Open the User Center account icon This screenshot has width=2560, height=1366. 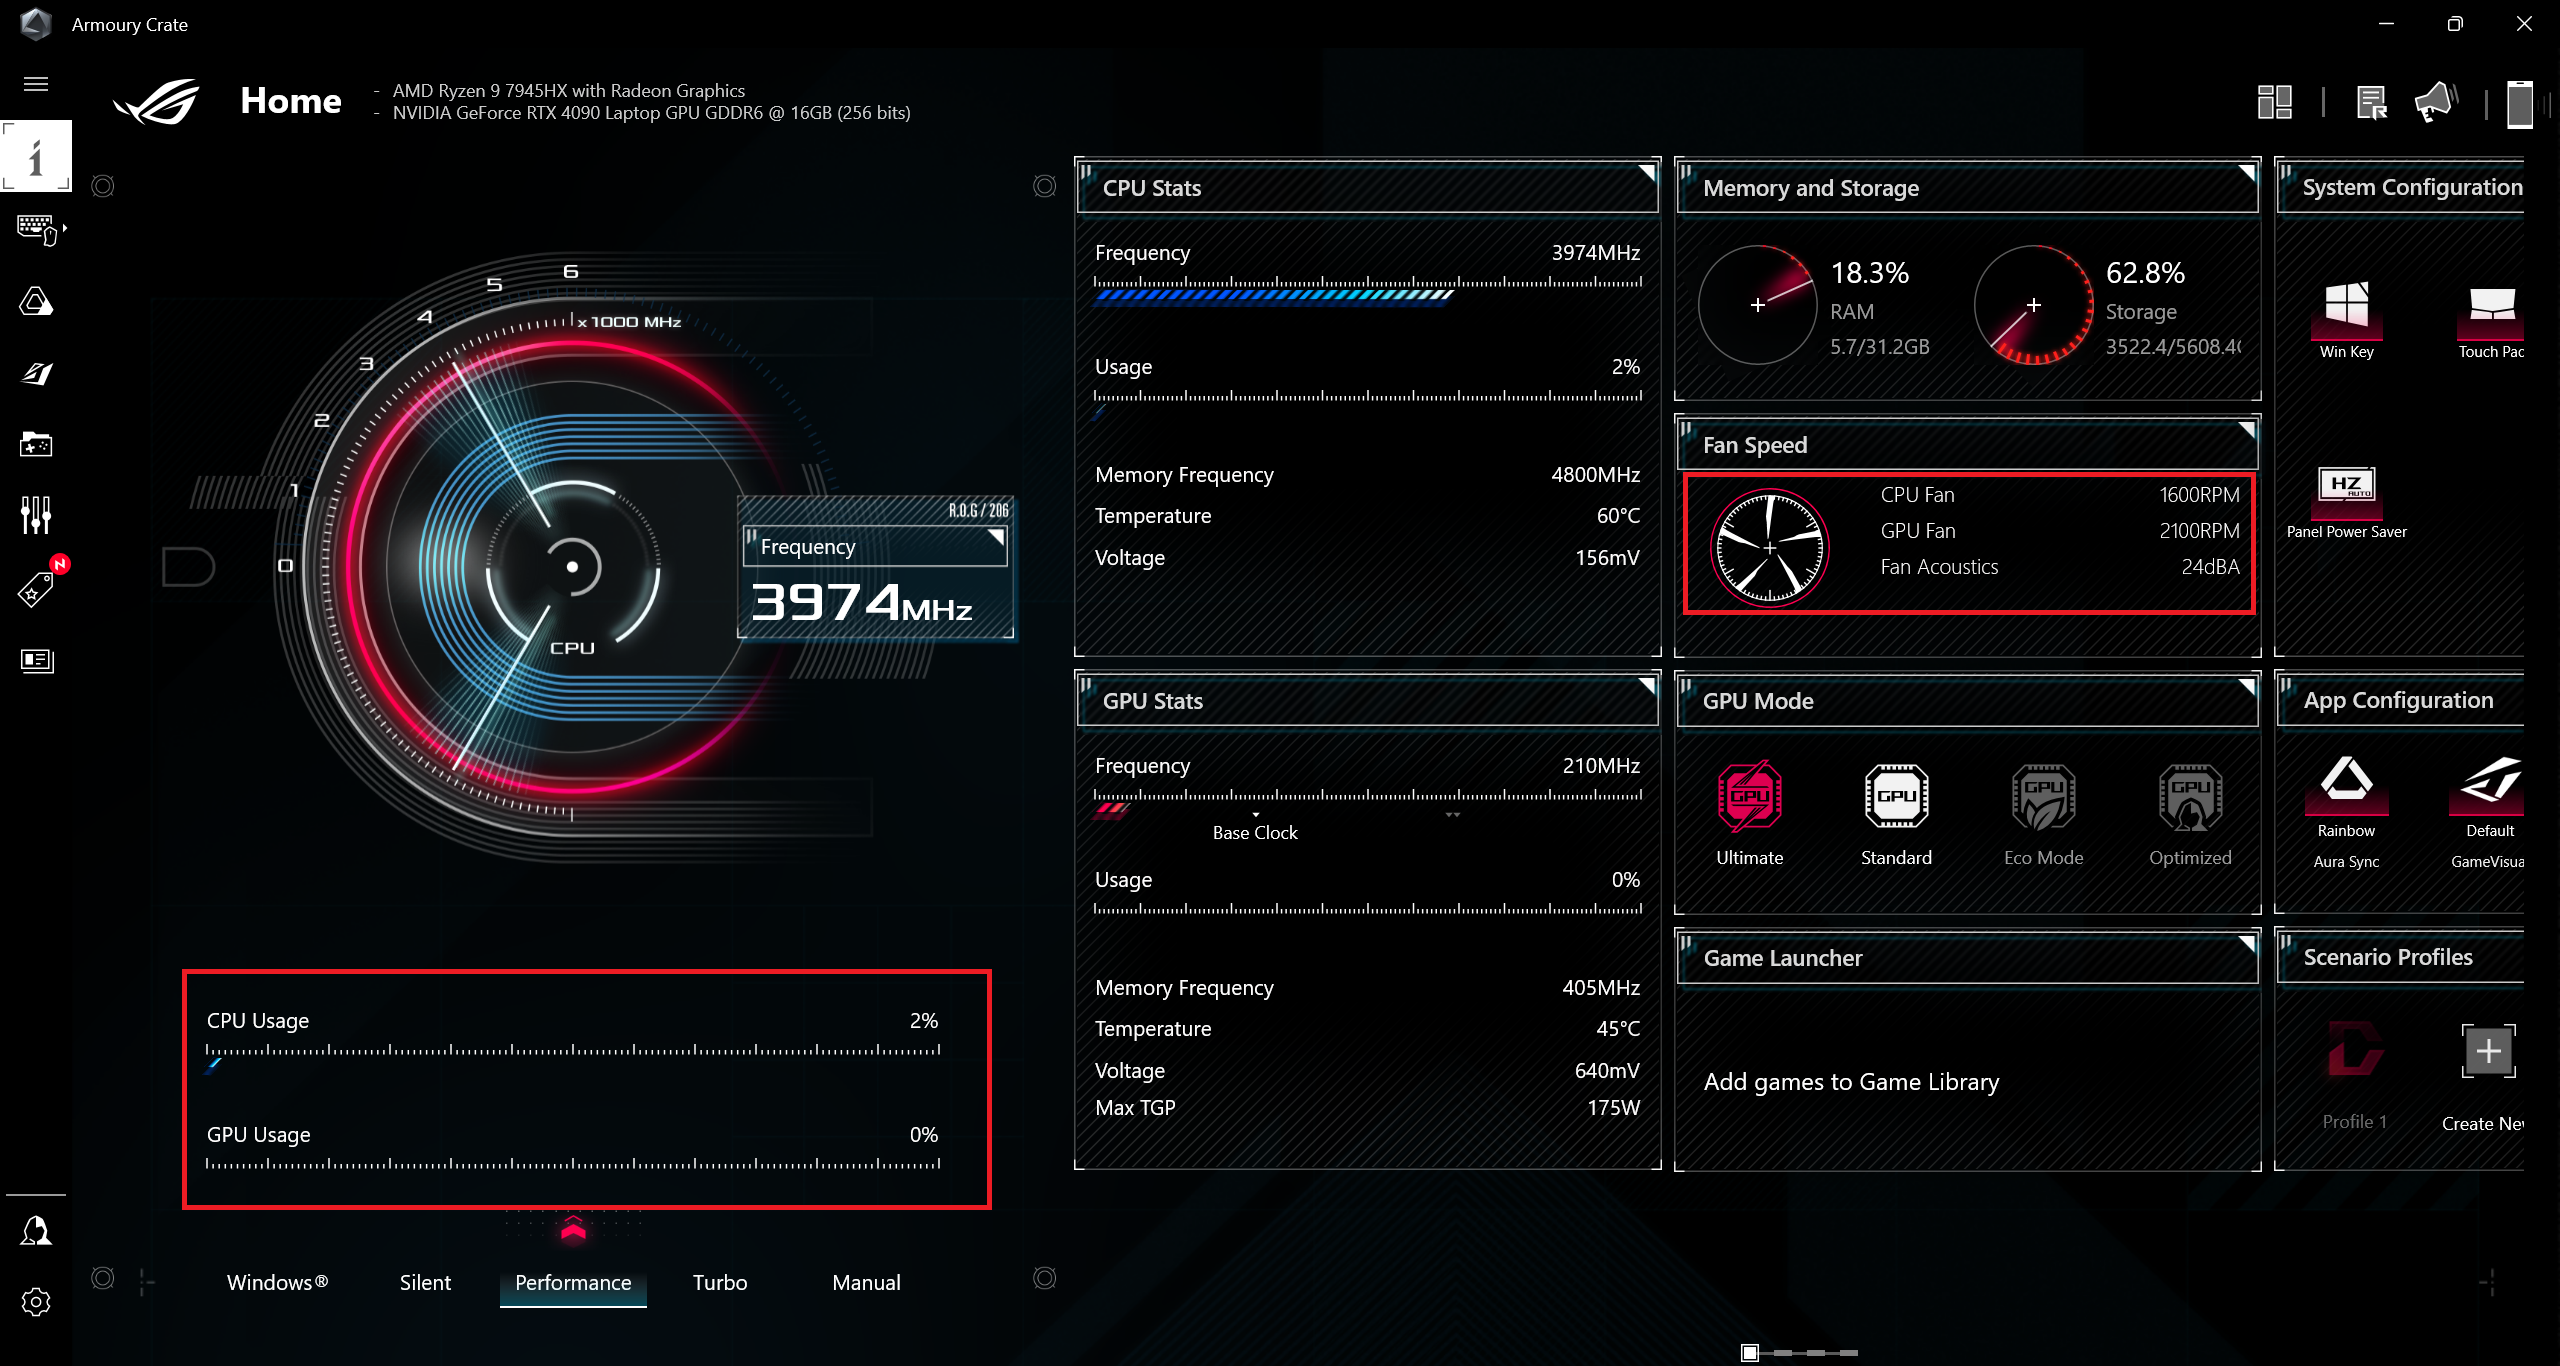click(x=36, y=1230)
